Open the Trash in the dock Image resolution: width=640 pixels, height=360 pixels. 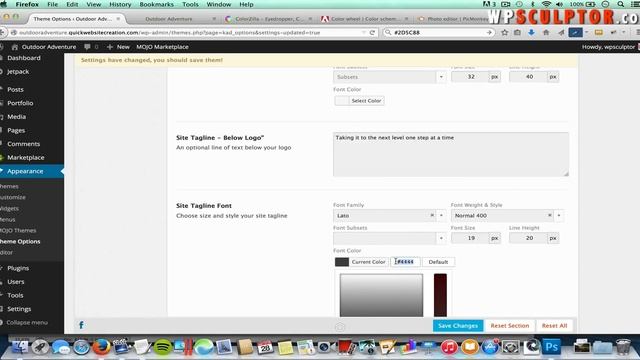pos(623,347)
